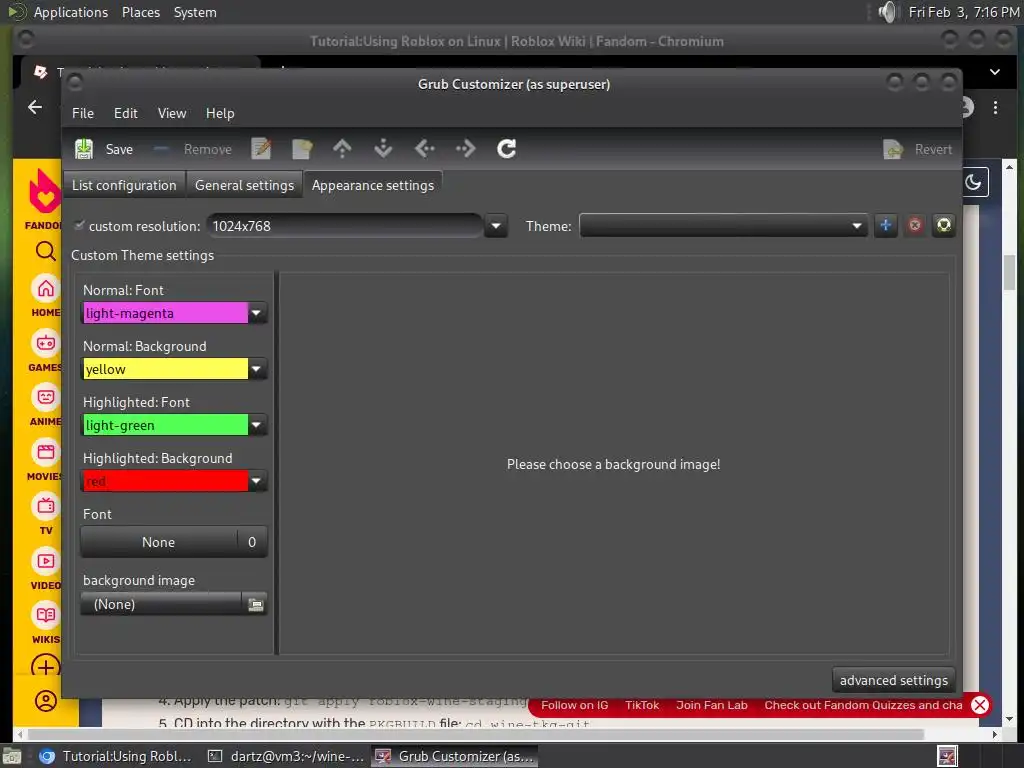Screen dimensions: 1024x768
Task: Click the Remove toolbar button
Action: pyautogui.click(x=193, y=149)
